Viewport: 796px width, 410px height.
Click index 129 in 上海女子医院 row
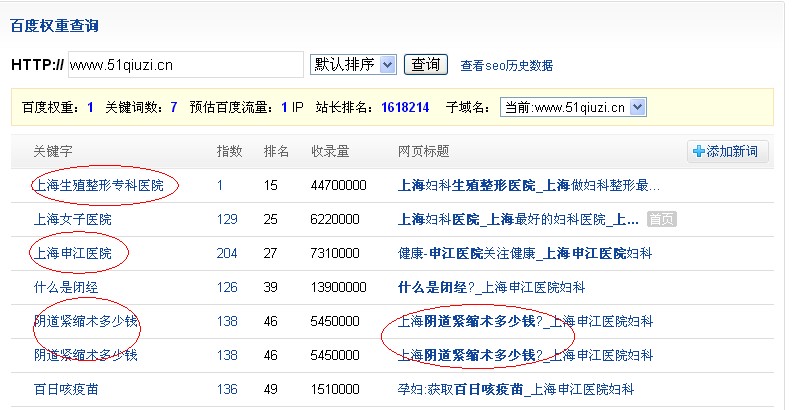coord(227,219)
